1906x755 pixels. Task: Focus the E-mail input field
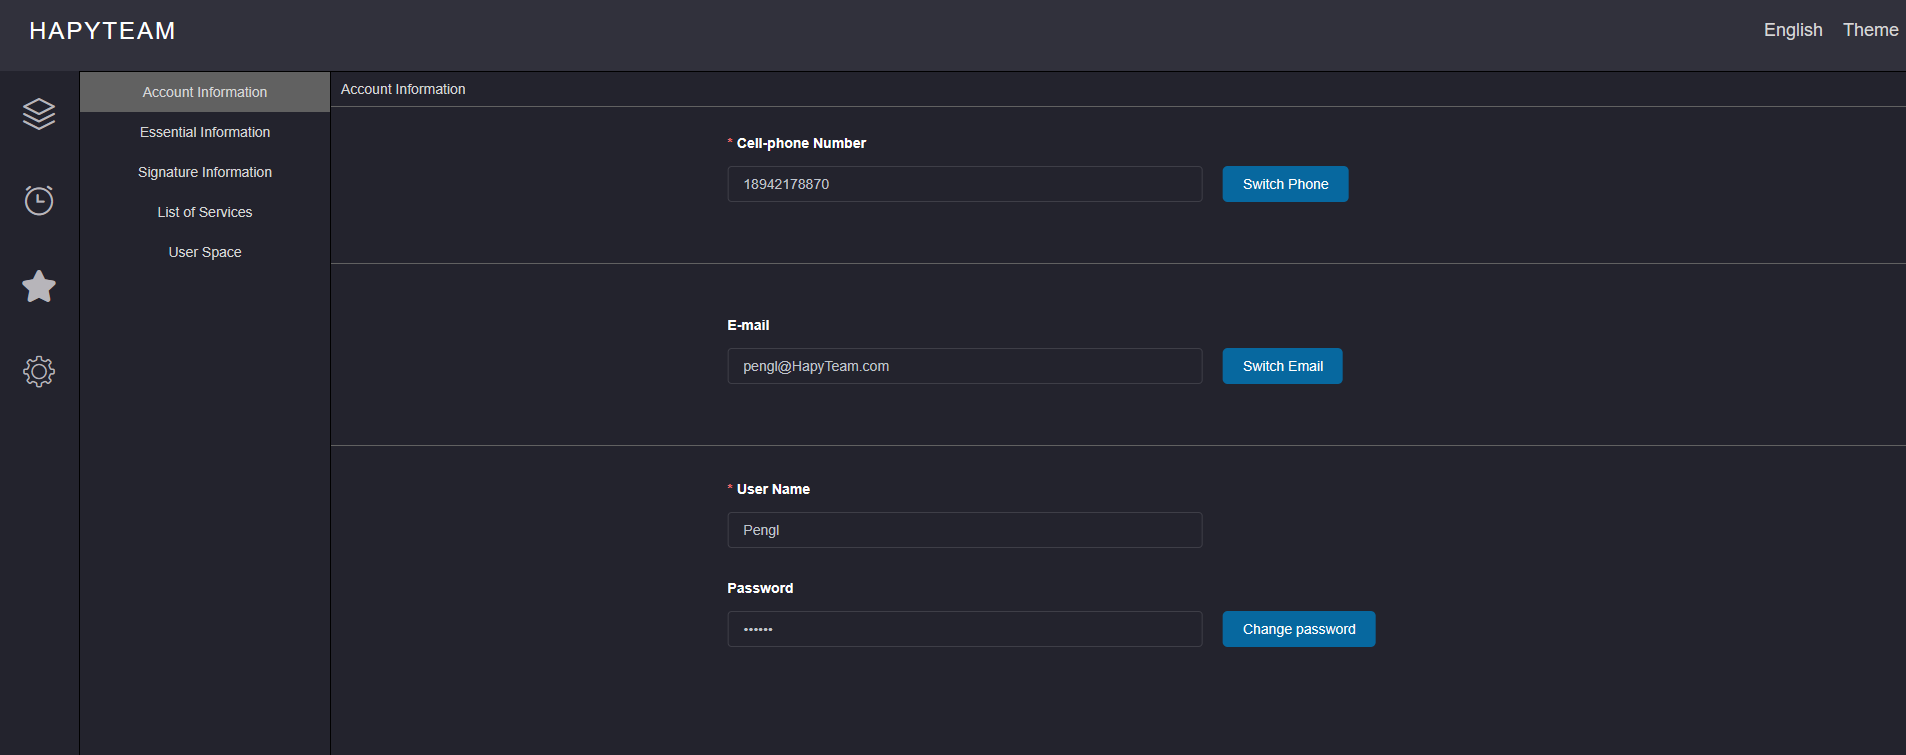tap(965, 366)
